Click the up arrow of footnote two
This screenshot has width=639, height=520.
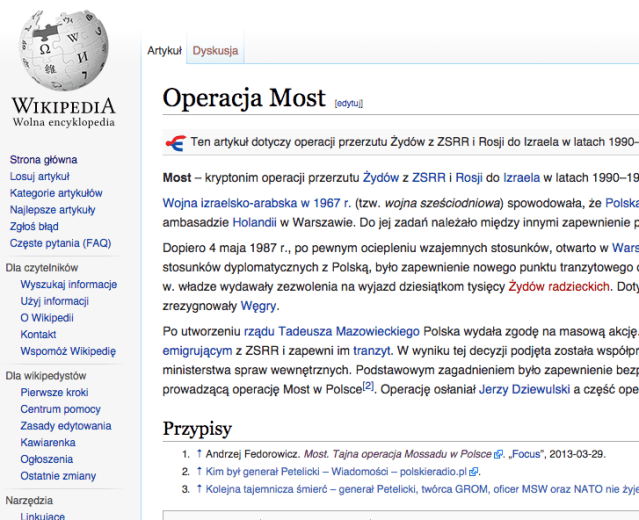[x=199, y=471]
